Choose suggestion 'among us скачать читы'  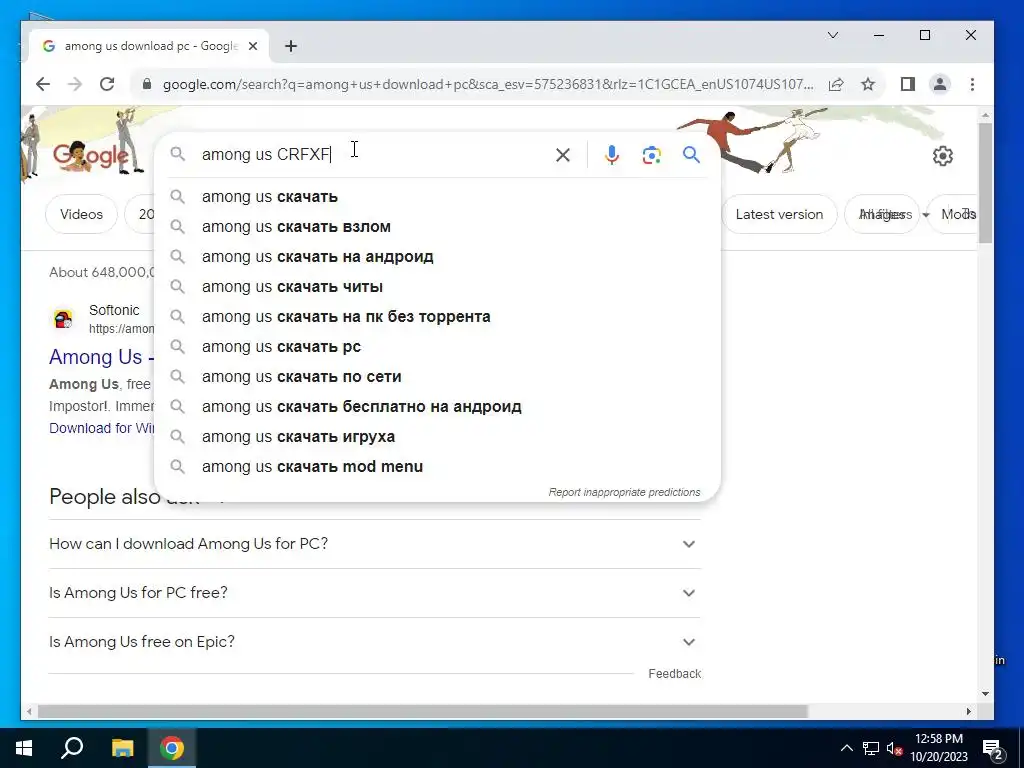438,287
